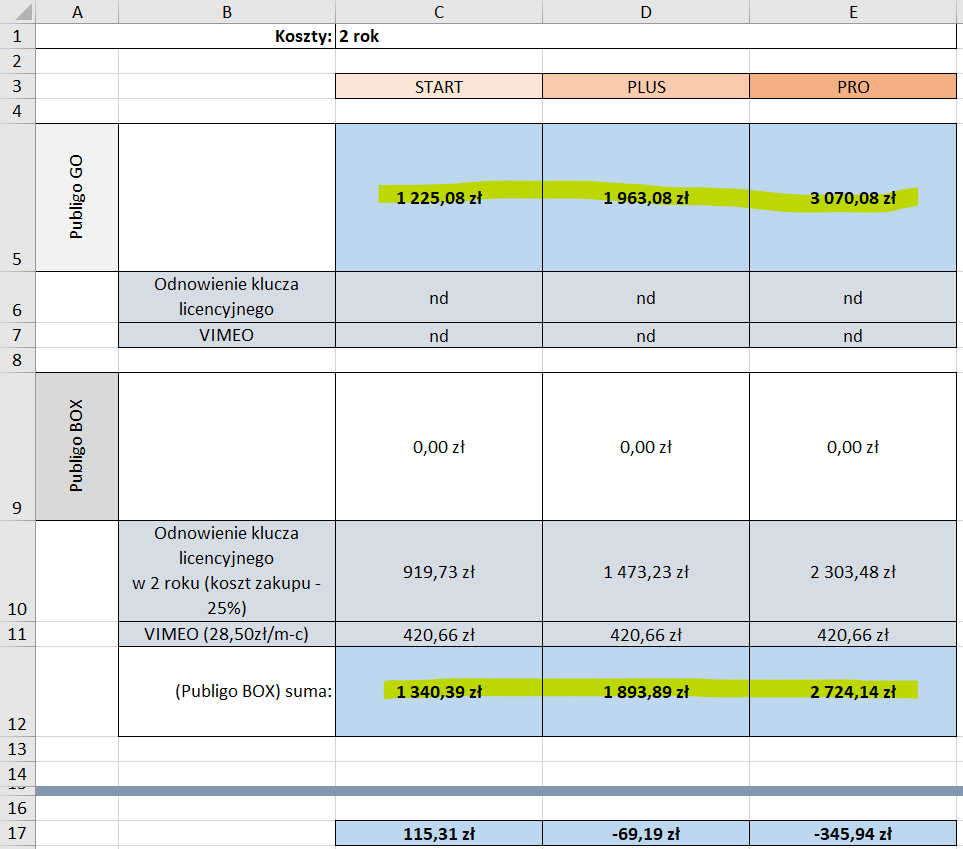The image size is (963, 849).
Task: Click the 1 893,89 zł sum cell
Action: tap(646, 691)
